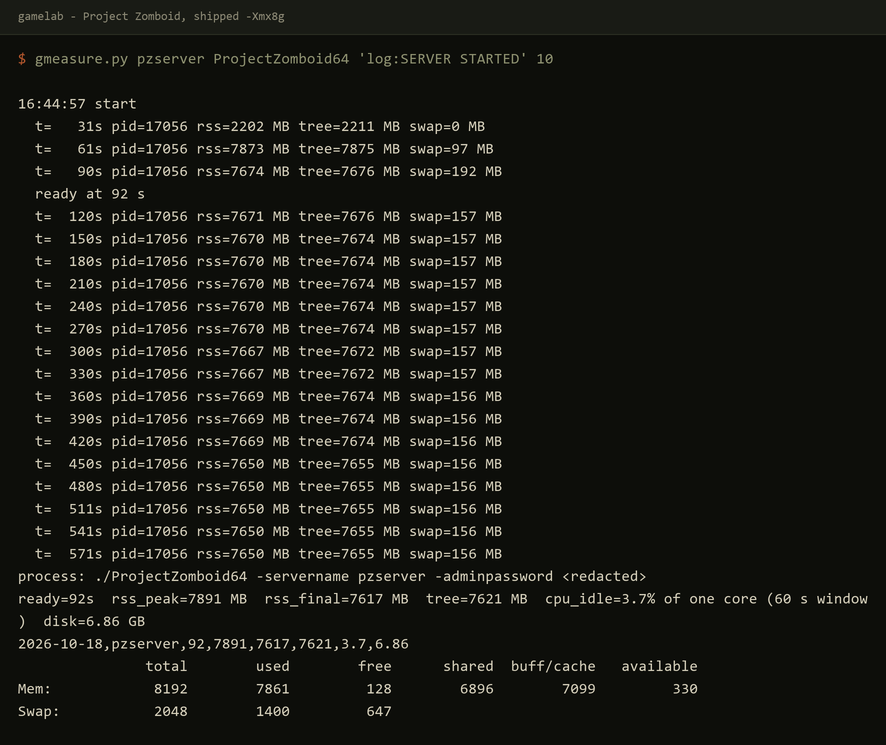
Task: Click the Swap total value 2048
Action: [x=171, y=712]
